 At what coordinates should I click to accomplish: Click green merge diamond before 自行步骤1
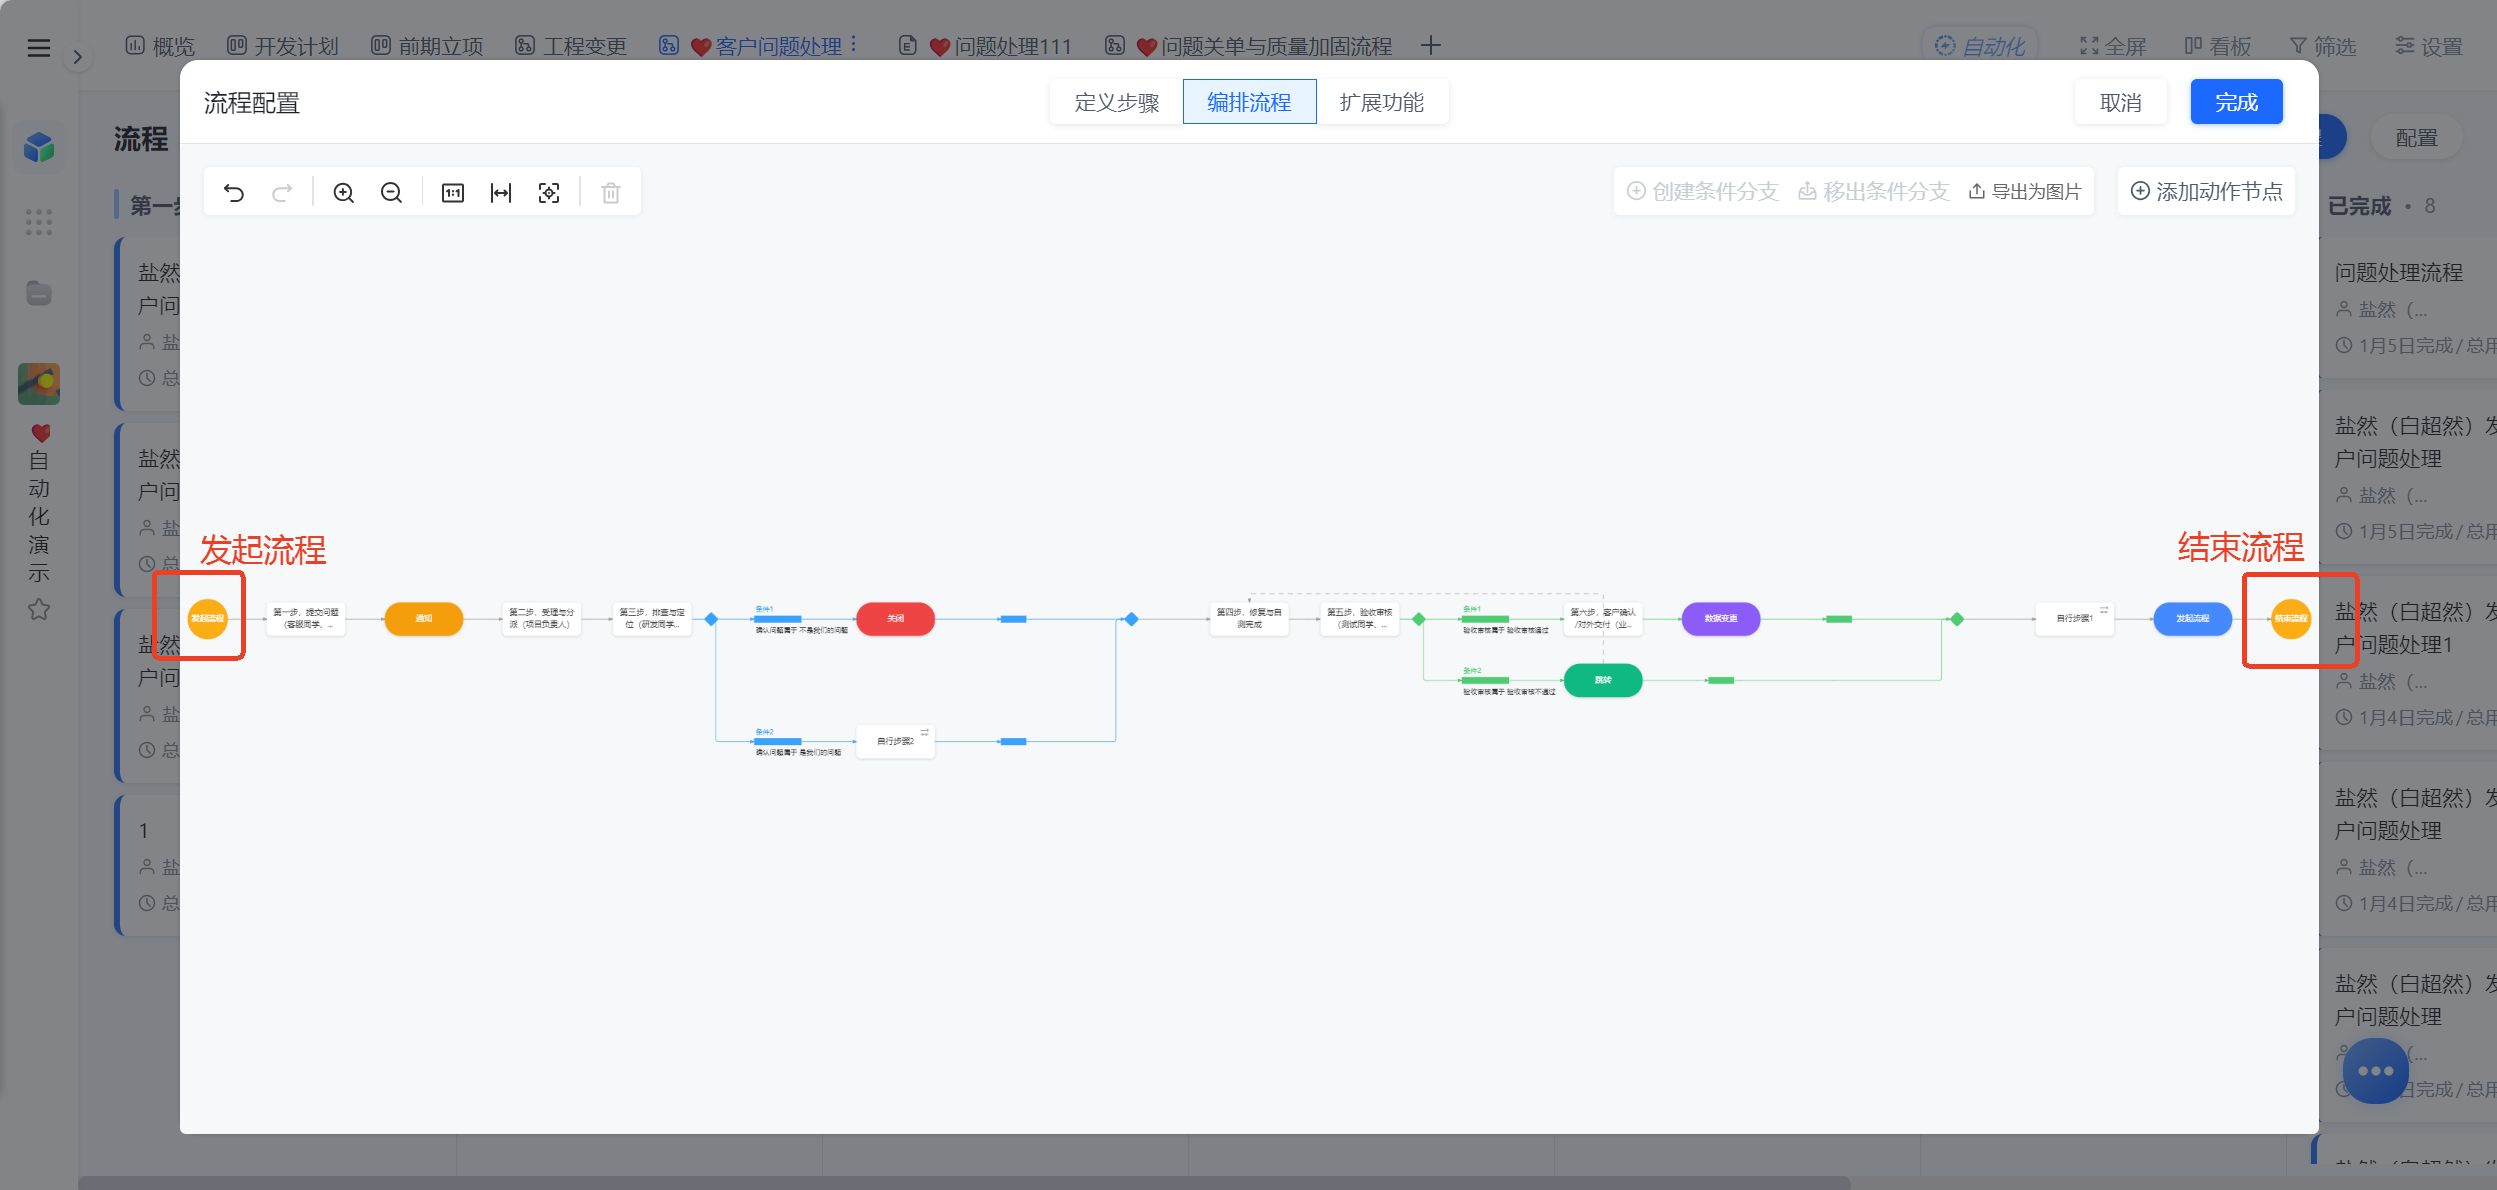tap(1957, 619)
